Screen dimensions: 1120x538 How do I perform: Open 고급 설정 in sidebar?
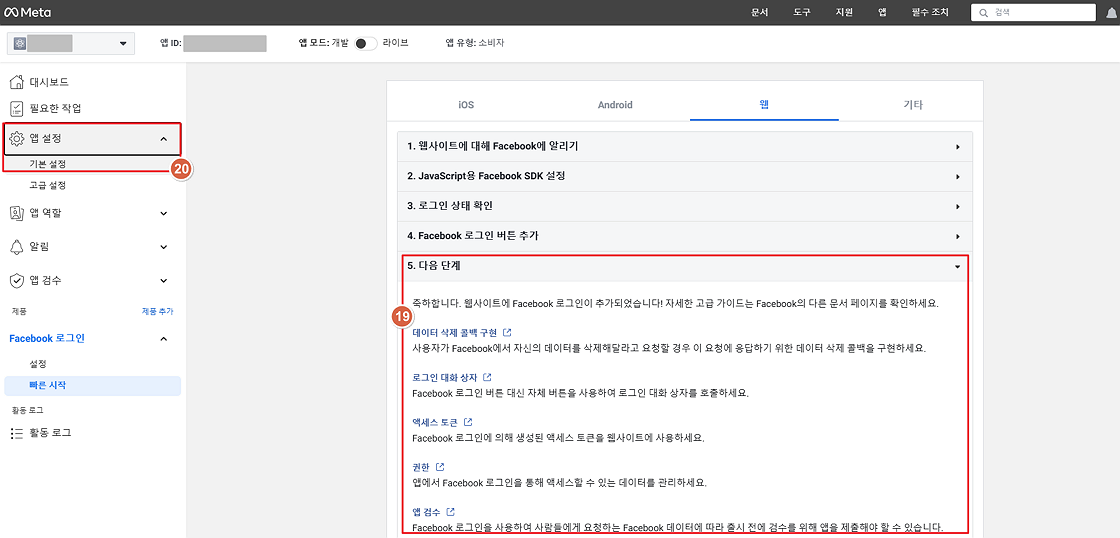point(48,185)
